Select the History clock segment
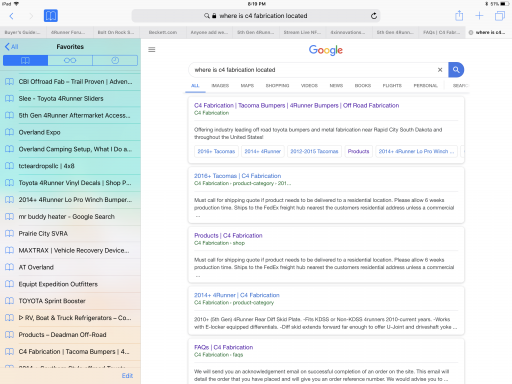 tap(115, 60)
